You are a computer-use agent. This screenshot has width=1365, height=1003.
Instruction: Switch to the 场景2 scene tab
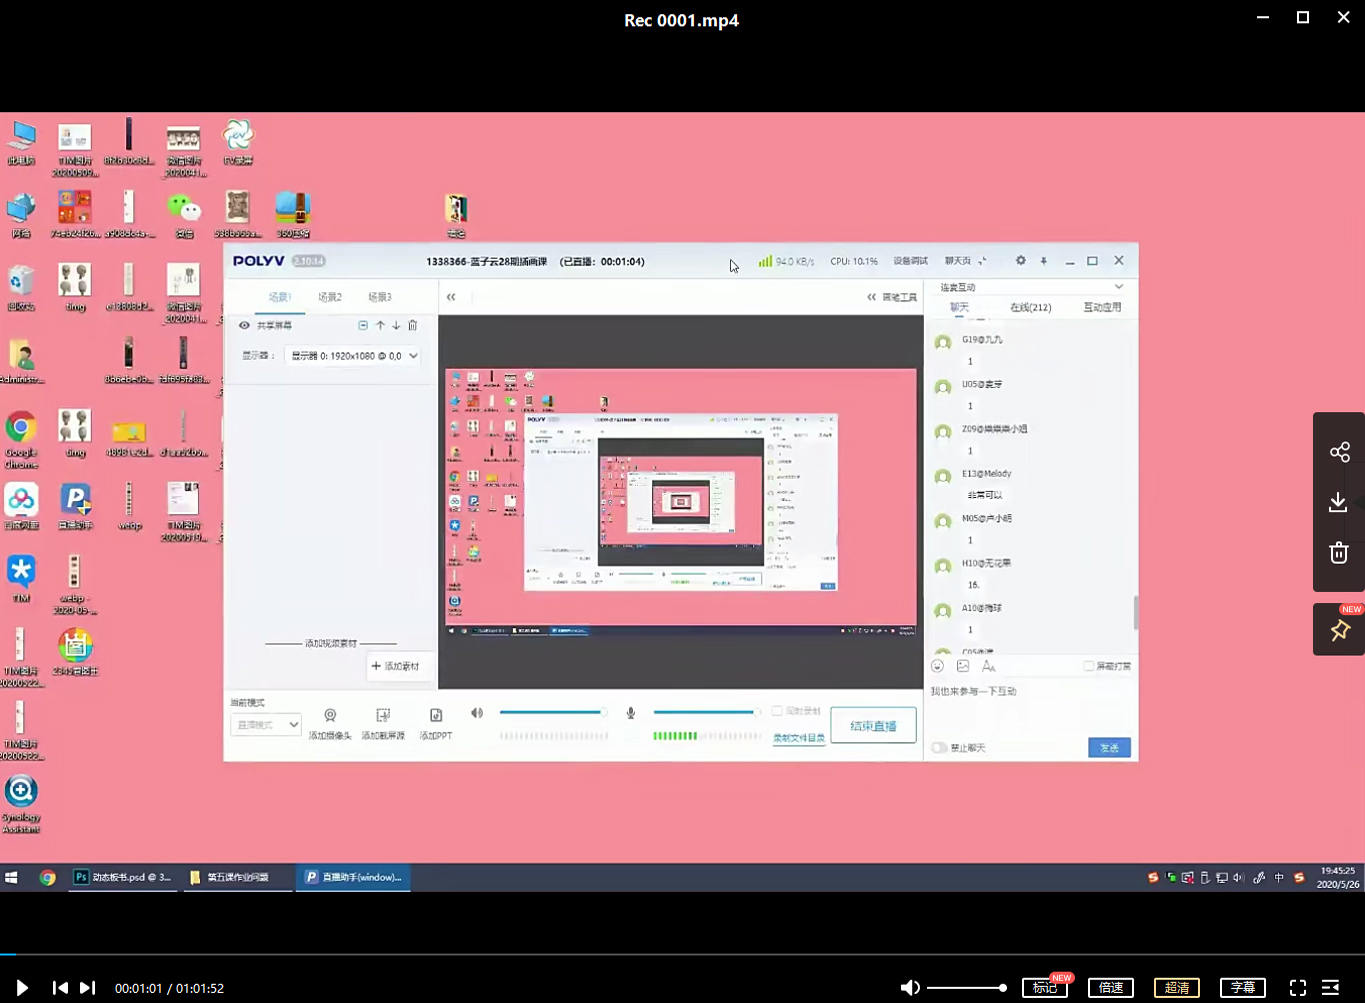pyautogui.click(x=330, y=297)
